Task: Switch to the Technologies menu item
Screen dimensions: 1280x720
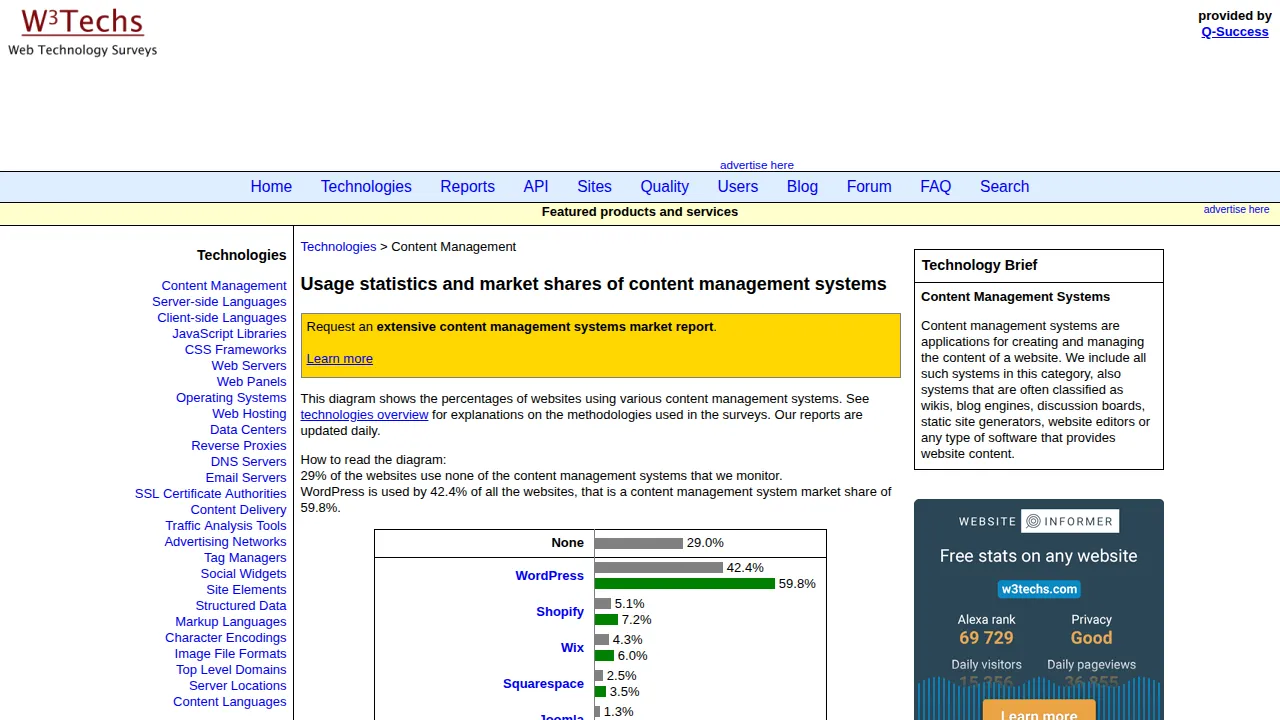Action: pos(366,187)
